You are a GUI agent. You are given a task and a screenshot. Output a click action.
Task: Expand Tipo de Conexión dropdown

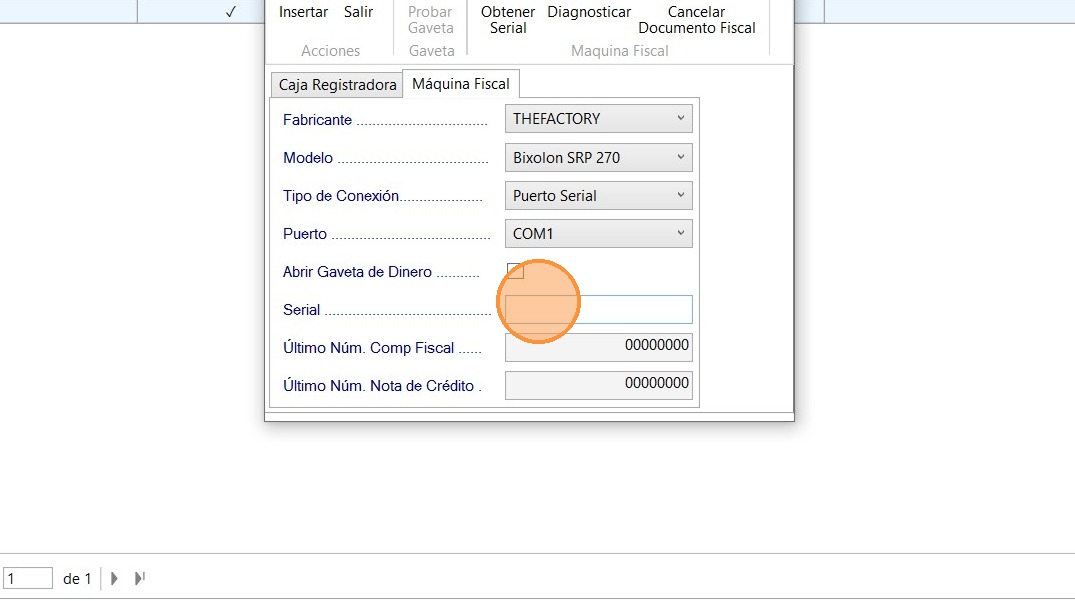pyautogui.click(x=599, y=196)
